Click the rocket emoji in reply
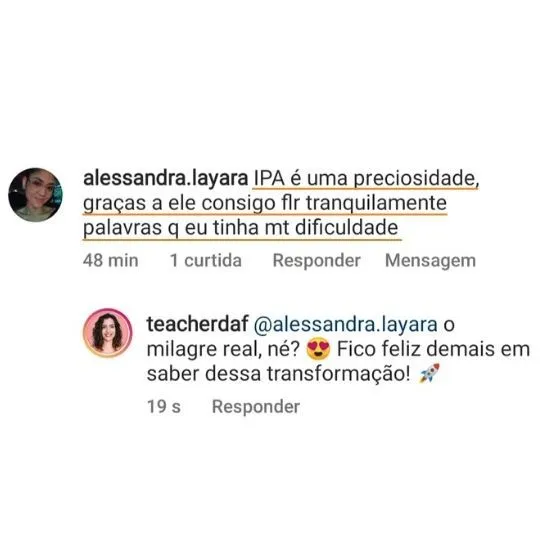This screenshot has height=540, width=540. click(429, 373)
